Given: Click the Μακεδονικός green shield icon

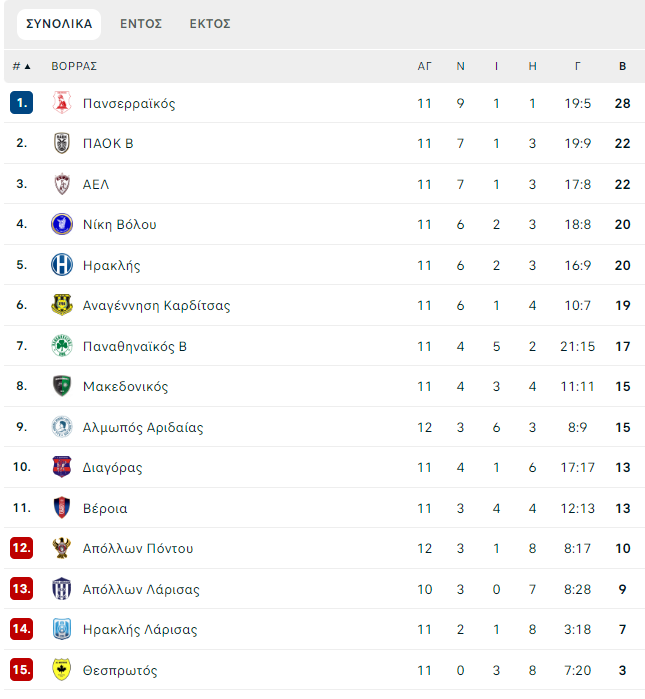Looking at the screenshot, I should pos(62,386).
